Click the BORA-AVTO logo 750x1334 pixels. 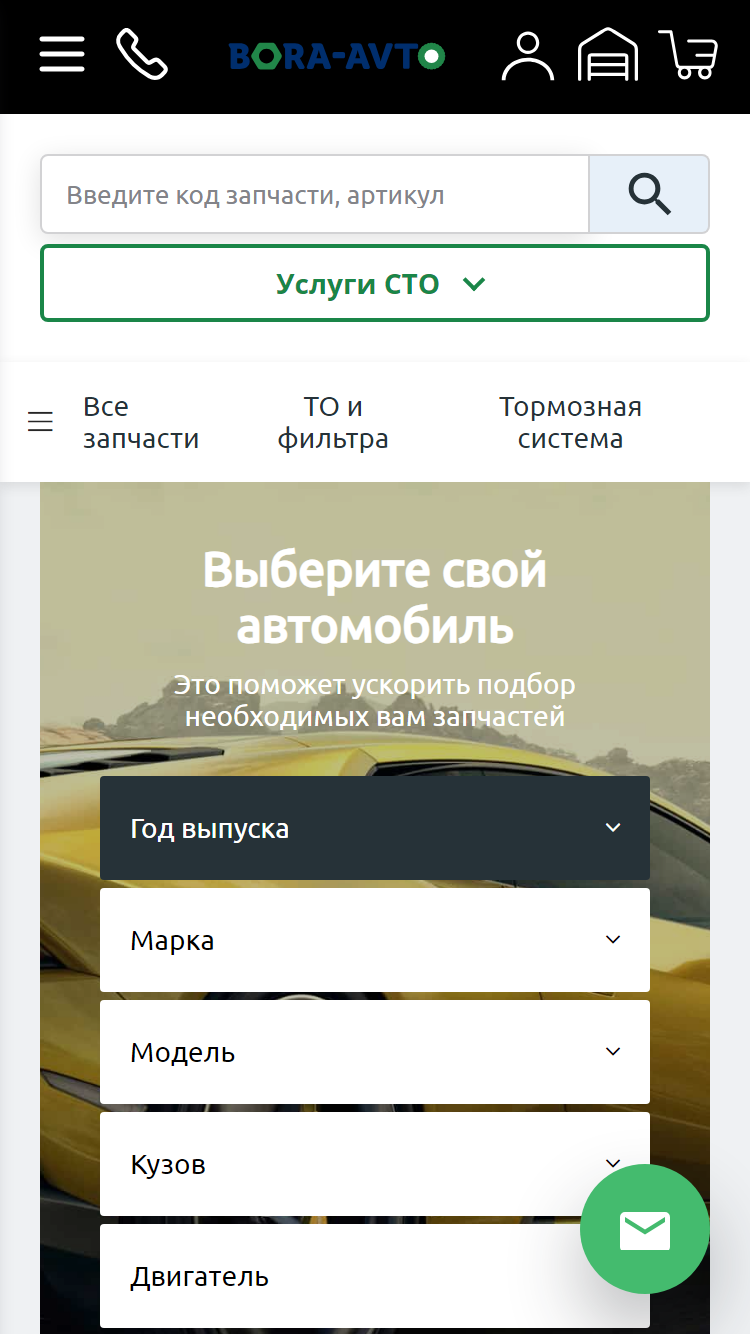[337, 55]
